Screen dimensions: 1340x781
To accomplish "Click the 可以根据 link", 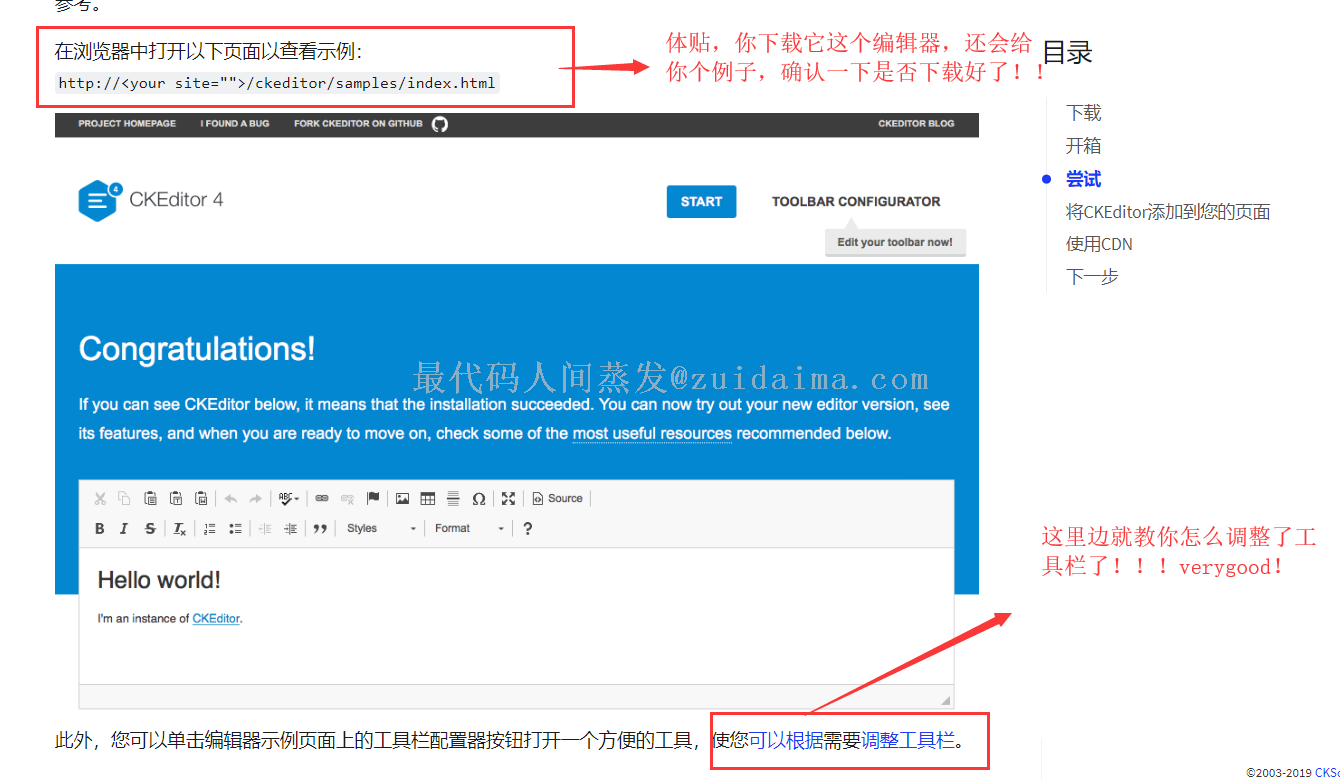I will [x=786, y=741].
